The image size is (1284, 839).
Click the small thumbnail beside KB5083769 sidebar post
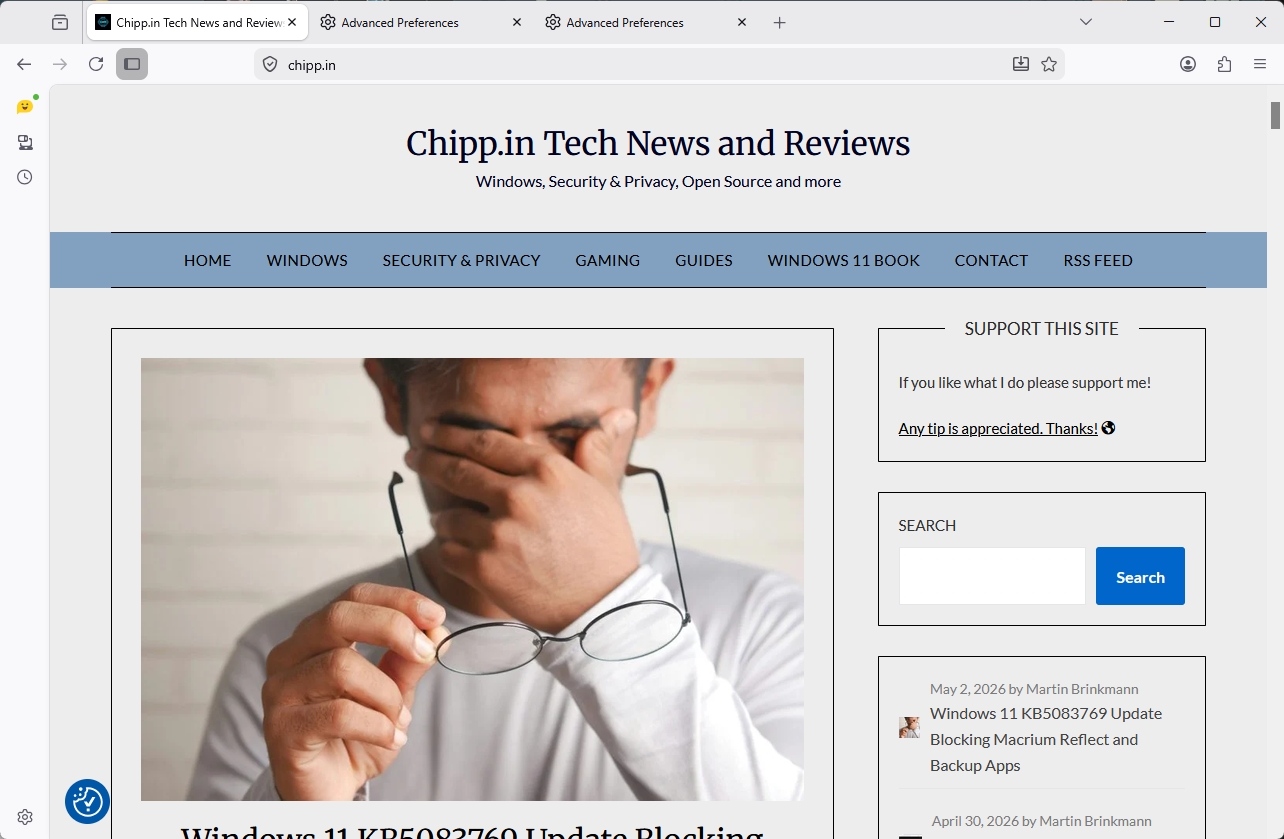pos(909,727)
